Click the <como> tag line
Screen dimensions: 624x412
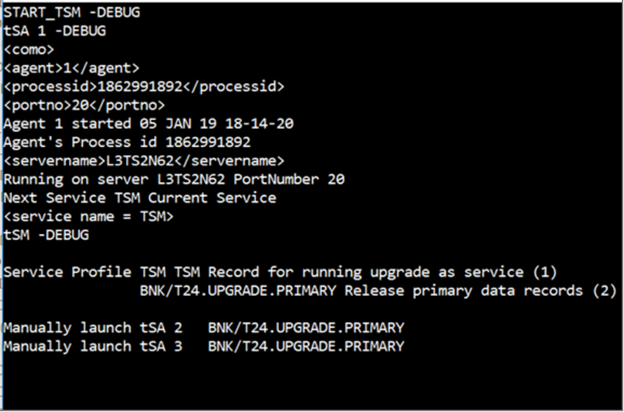point(29,48)
